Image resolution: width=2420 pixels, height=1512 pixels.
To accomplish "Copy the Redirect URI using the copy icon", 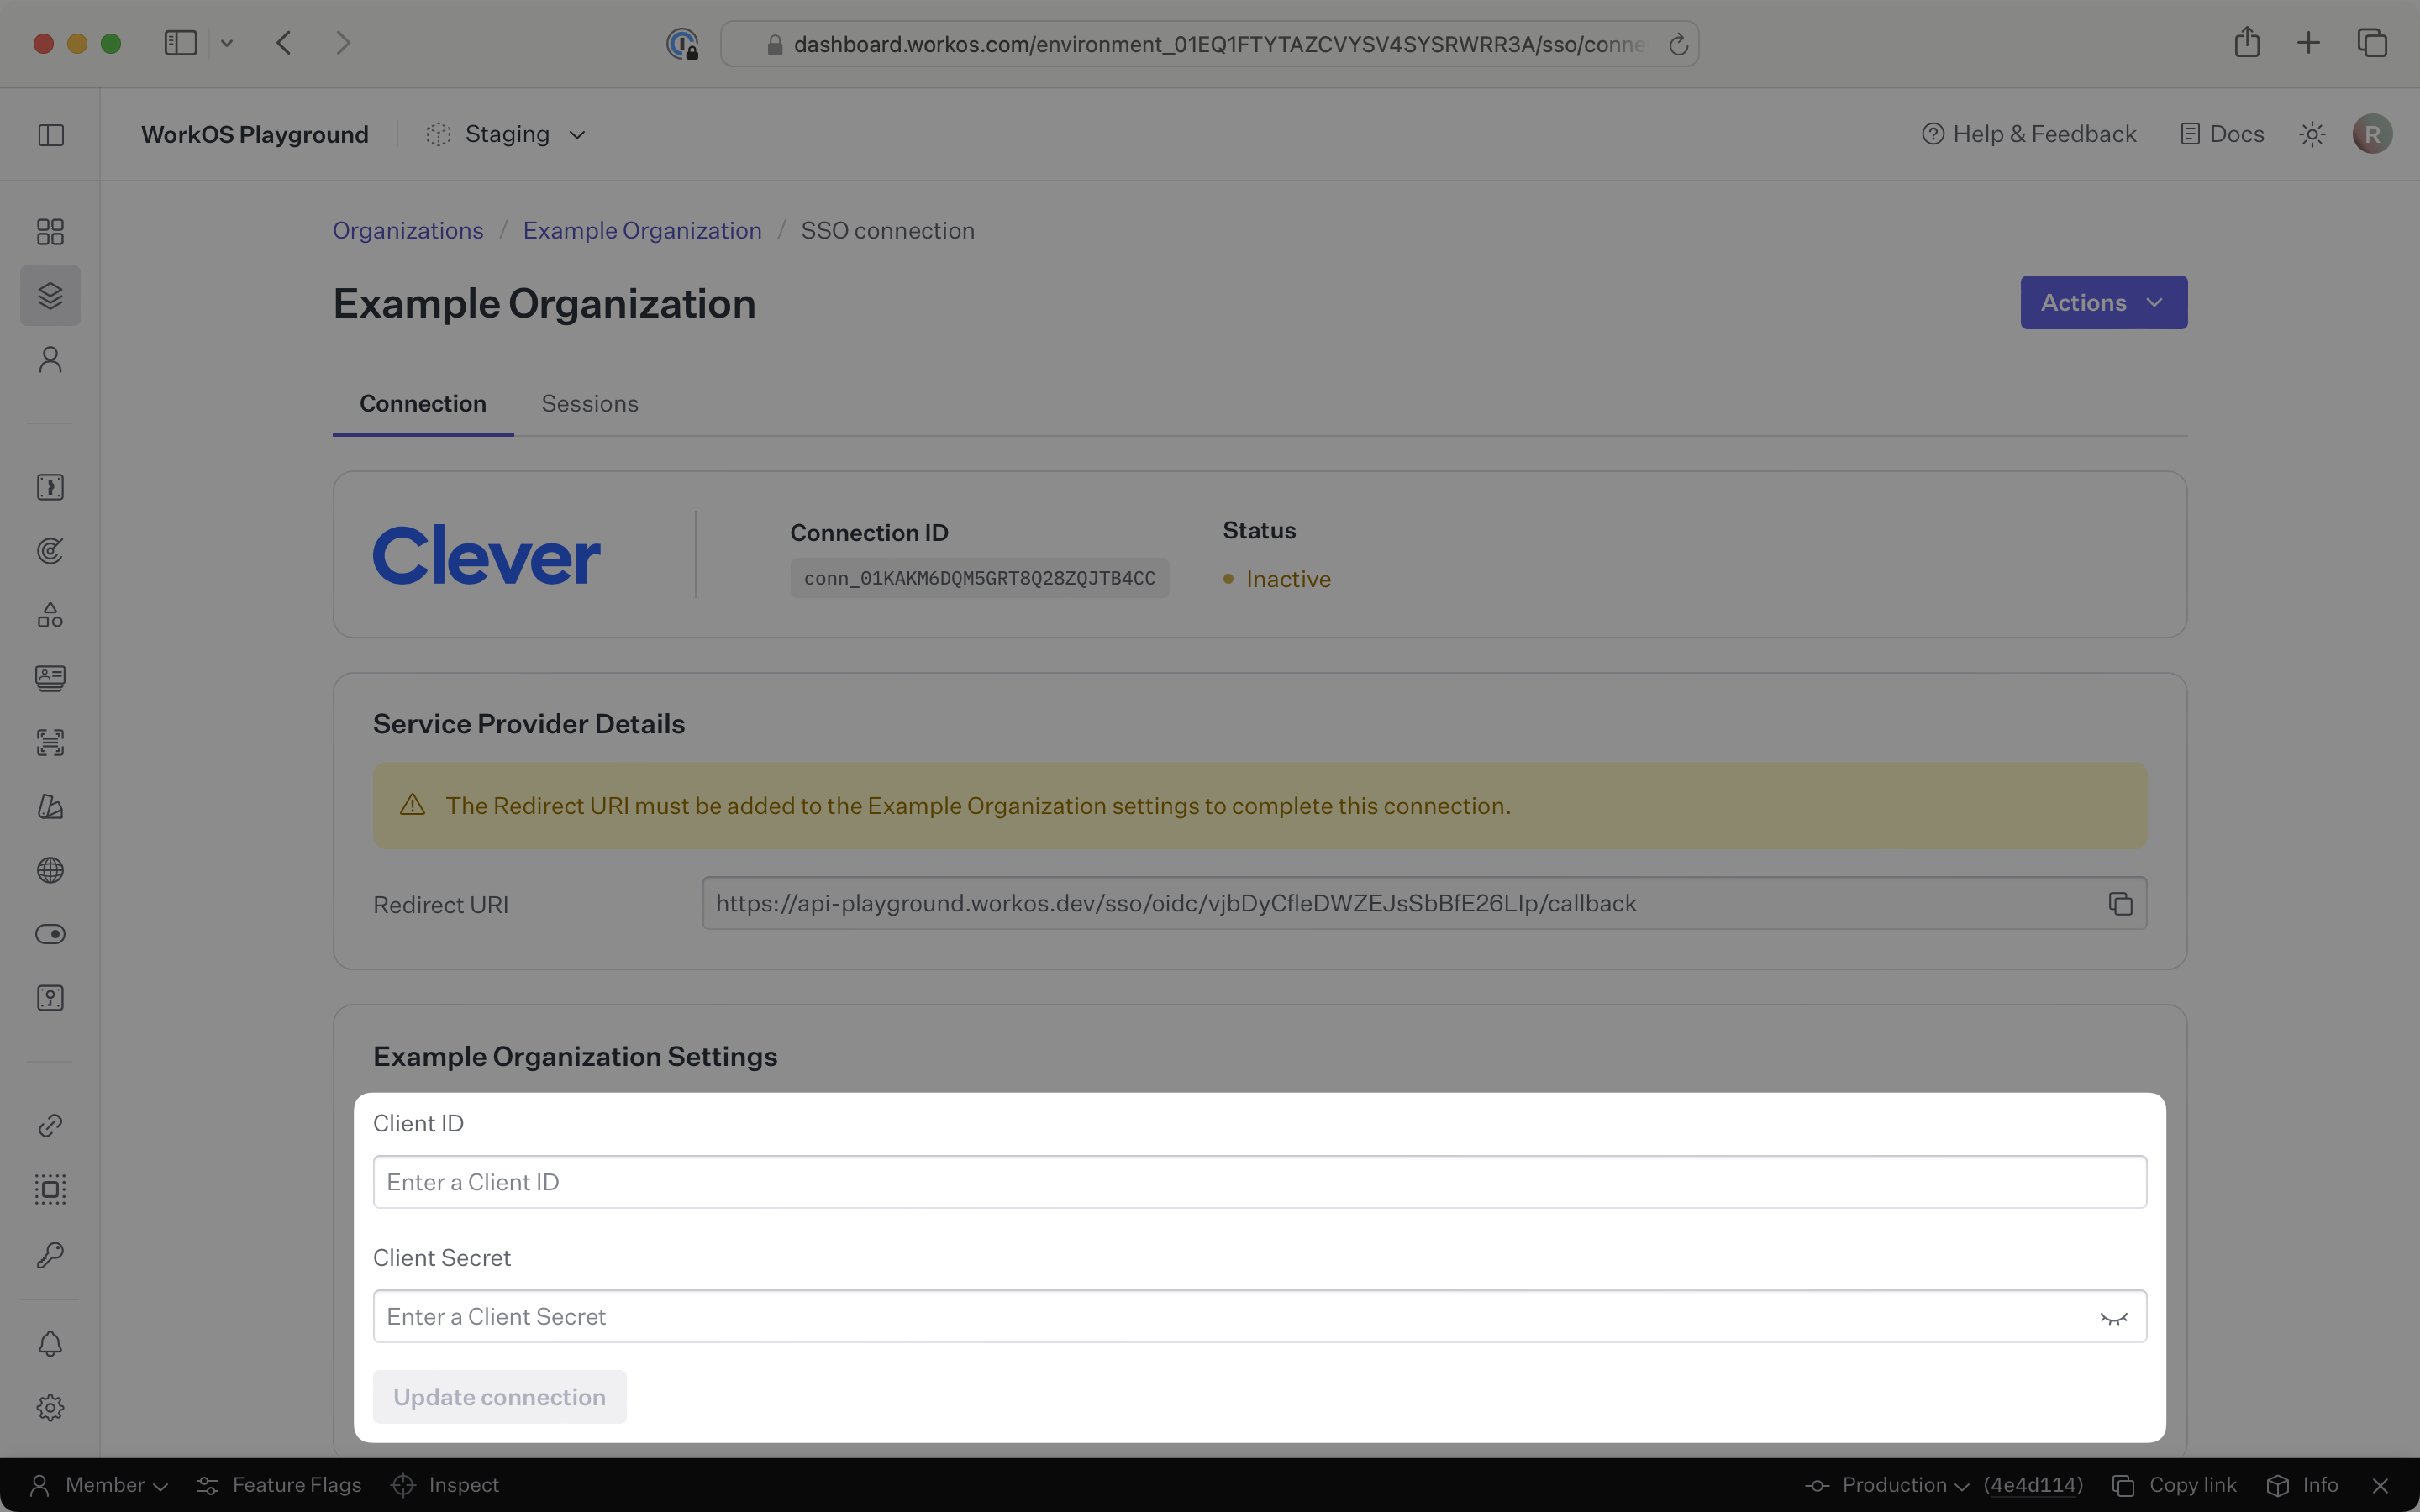I will pos(2119,902).
